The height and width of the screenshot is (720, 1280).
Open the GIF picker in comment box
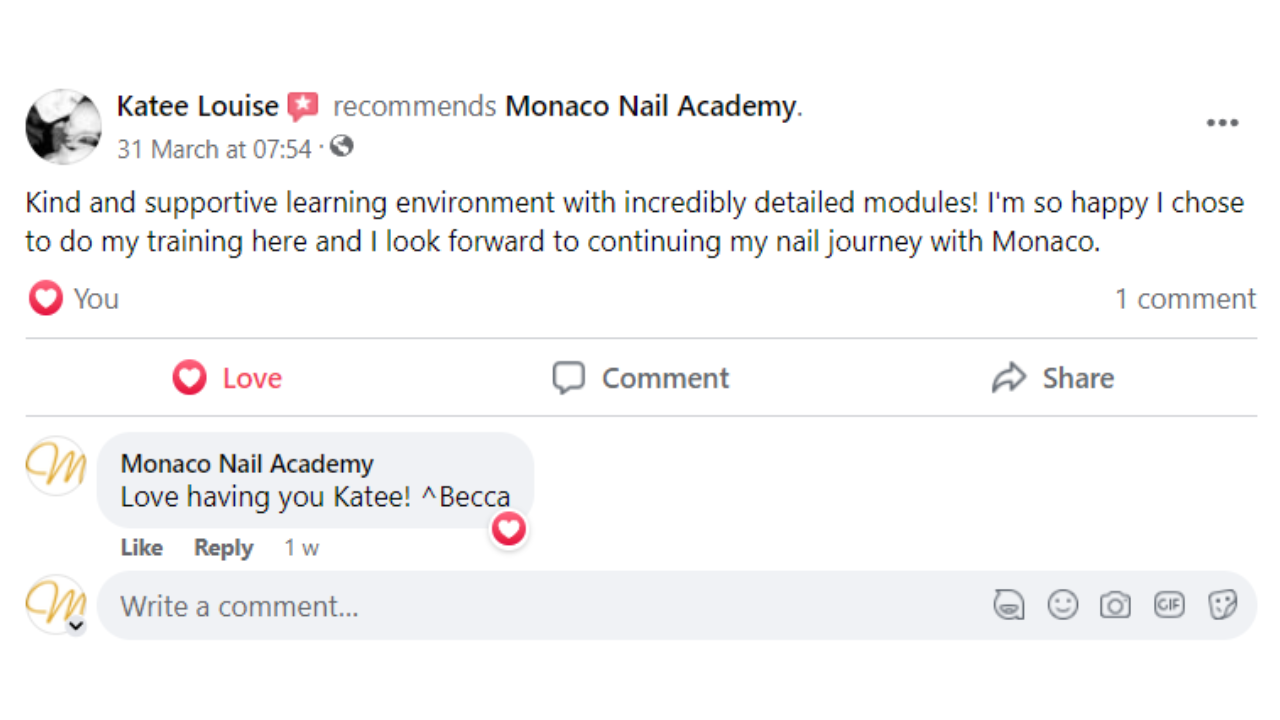1169,605
